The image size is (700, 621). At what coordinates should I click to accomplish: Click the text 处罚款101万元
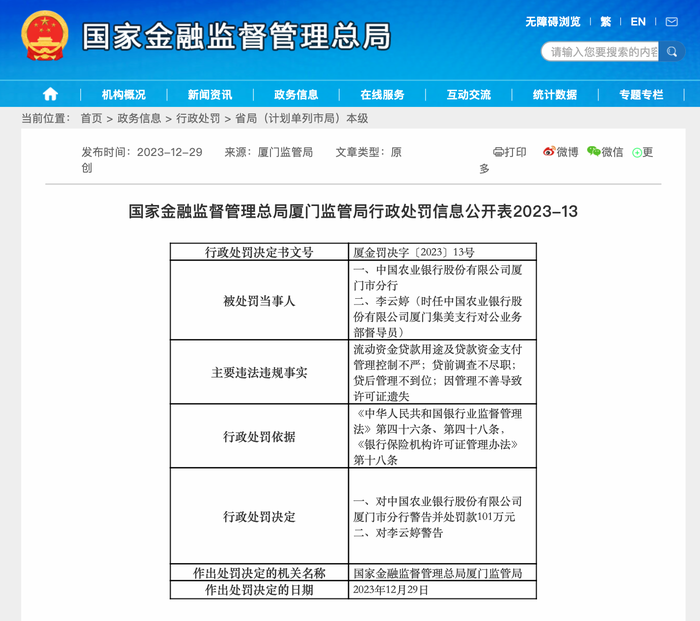pos(474,517)
